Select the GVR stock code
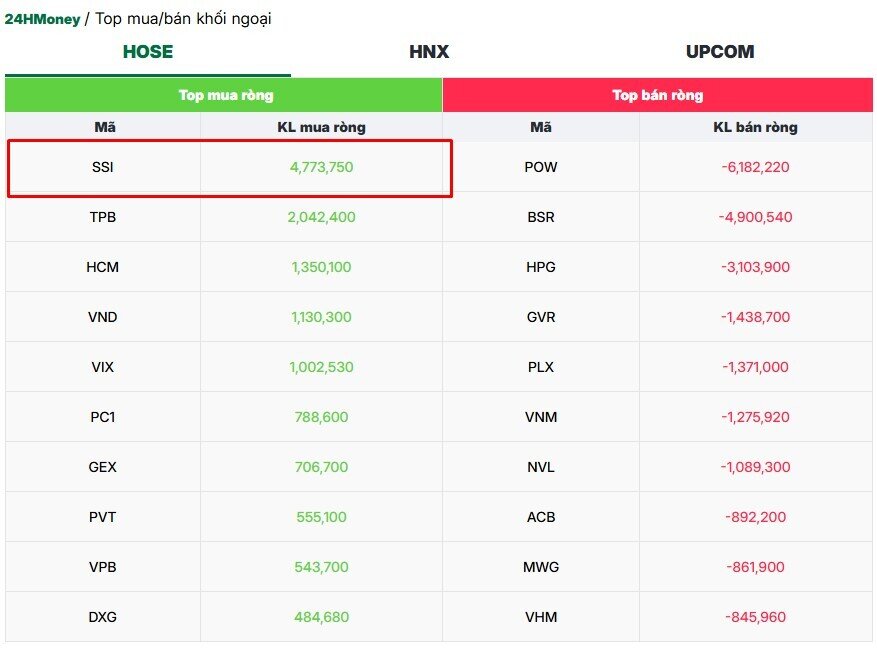The width and height of the screenshot is (877, 652). (541, 317)
